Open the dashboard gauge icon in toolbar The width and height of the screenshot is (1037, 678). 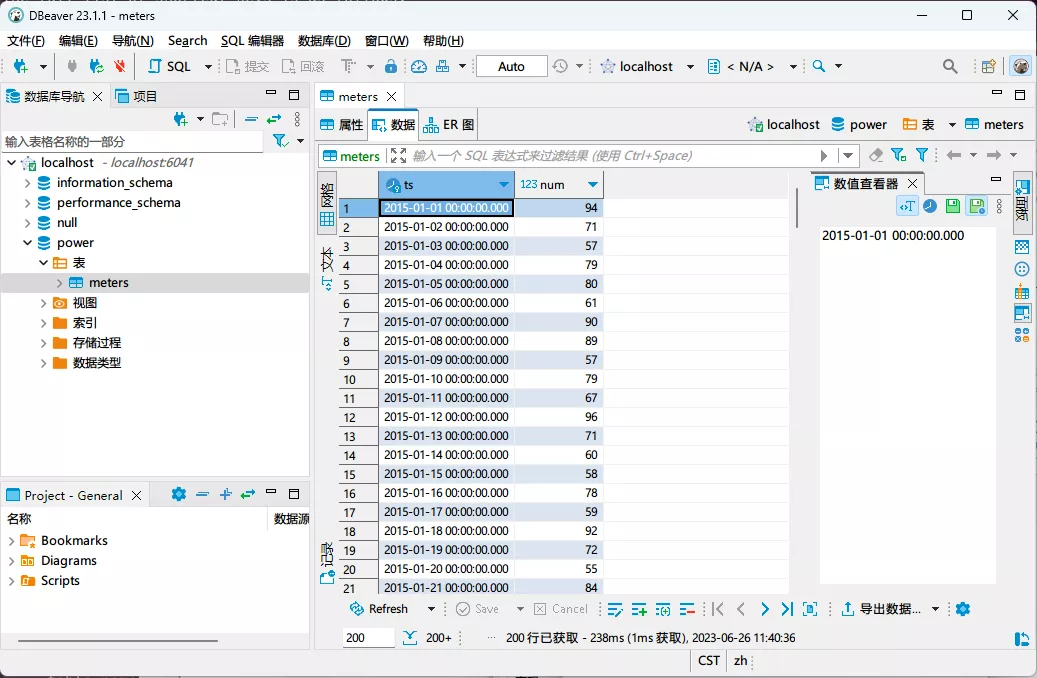point(419,66)
